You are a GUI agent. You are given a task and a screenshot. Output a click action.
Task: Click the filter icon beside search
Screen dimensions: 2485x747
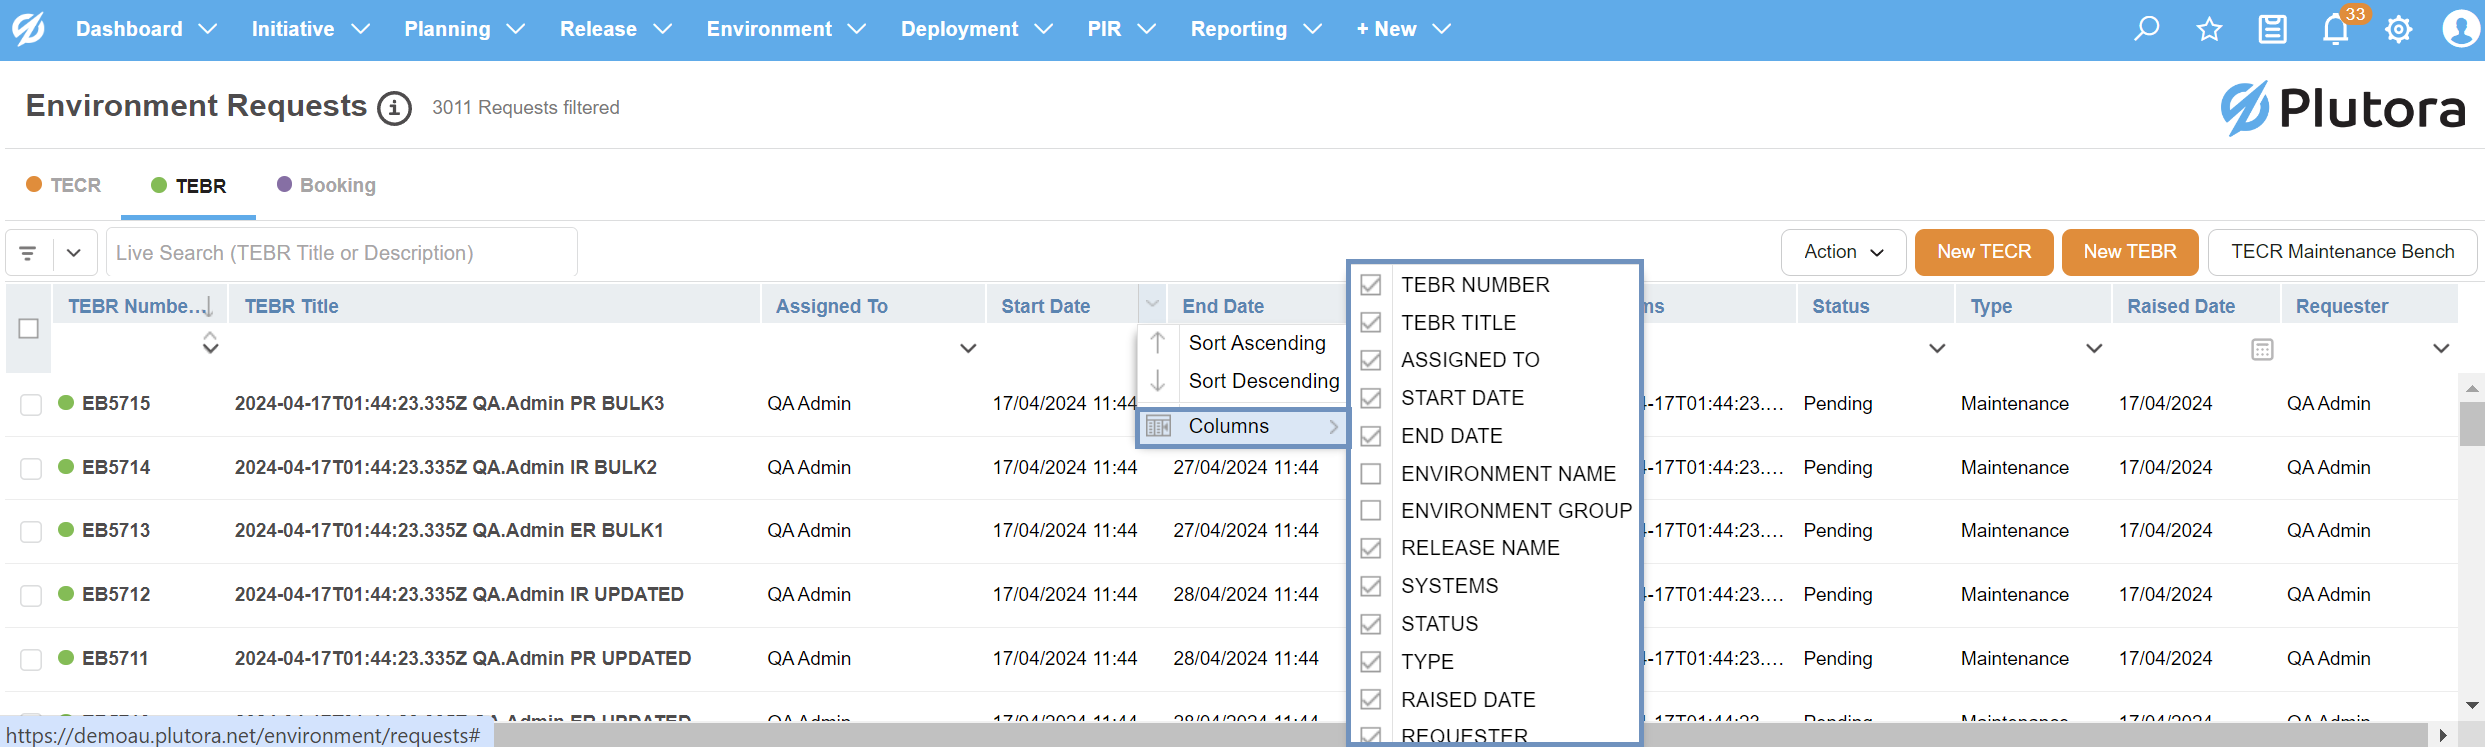(29, 253)
